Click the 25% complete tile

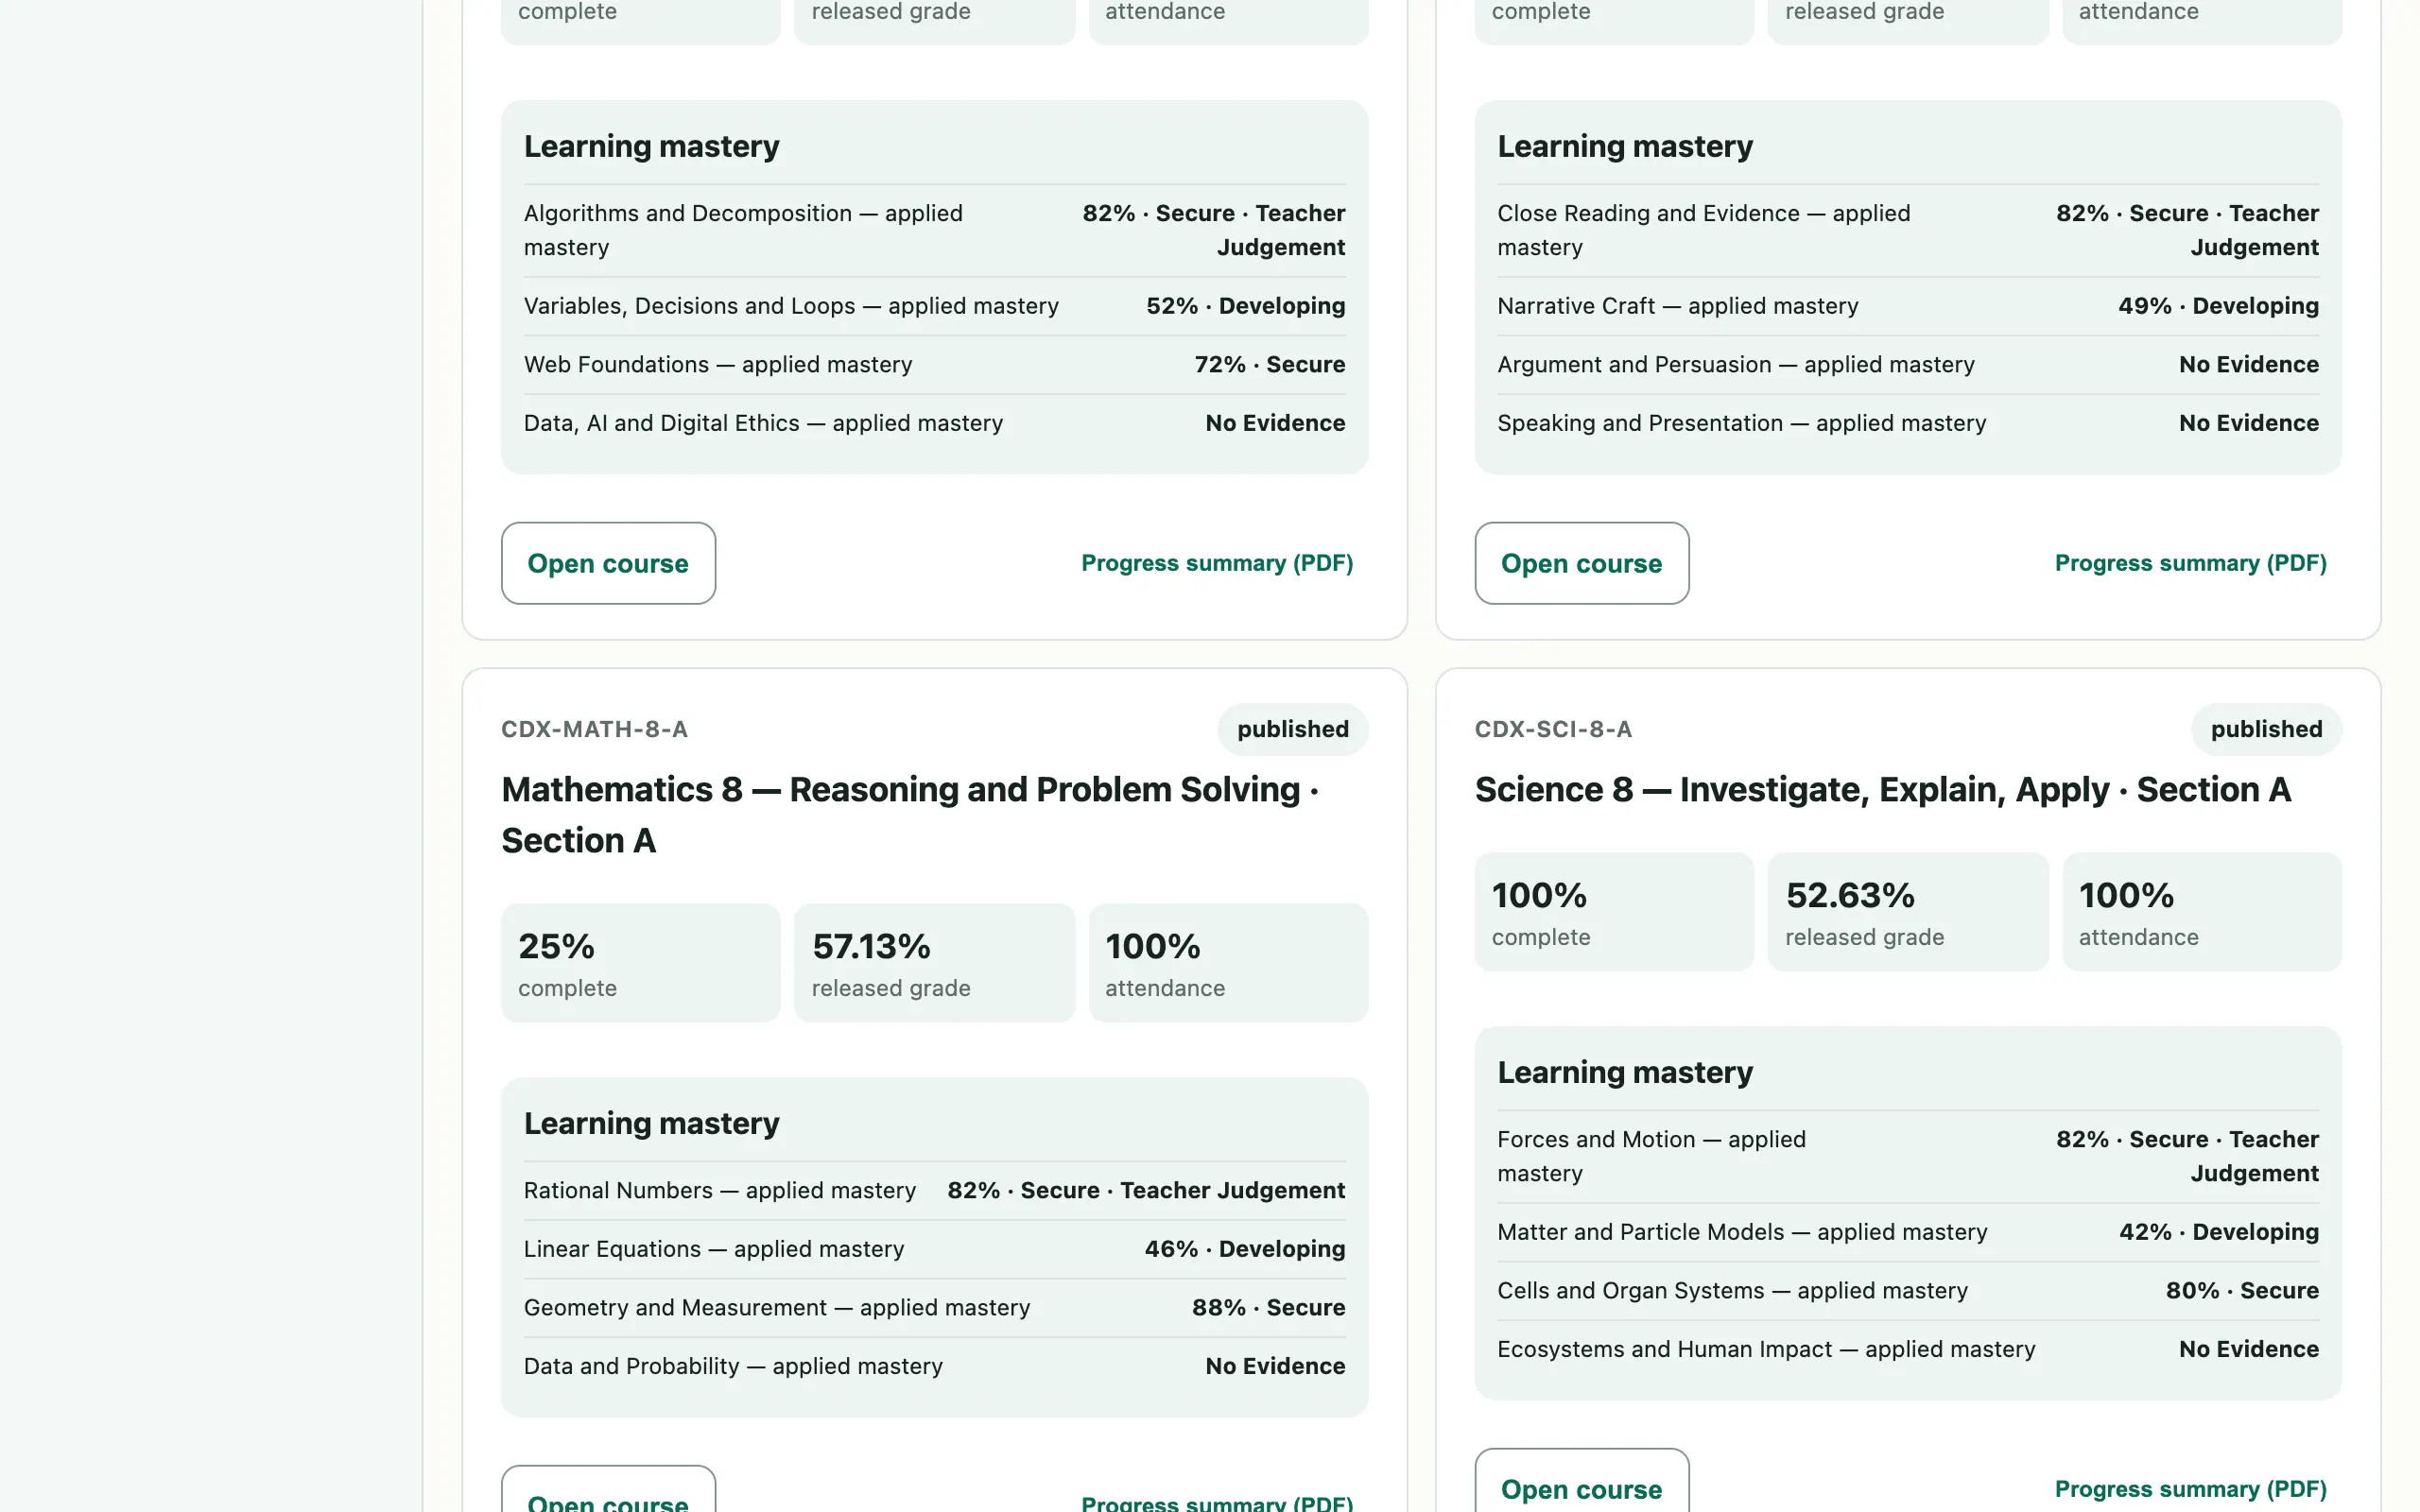click(640, 963)
